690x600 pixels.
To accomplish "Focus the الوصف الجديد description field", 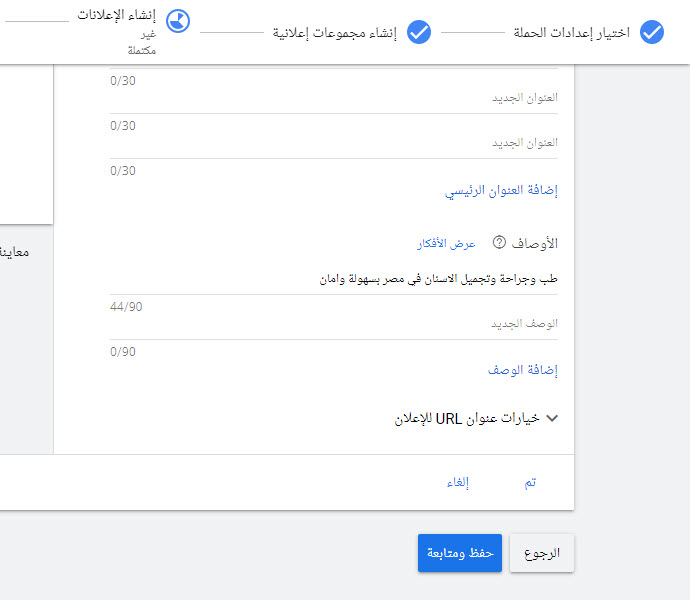I will pos(334,324).
